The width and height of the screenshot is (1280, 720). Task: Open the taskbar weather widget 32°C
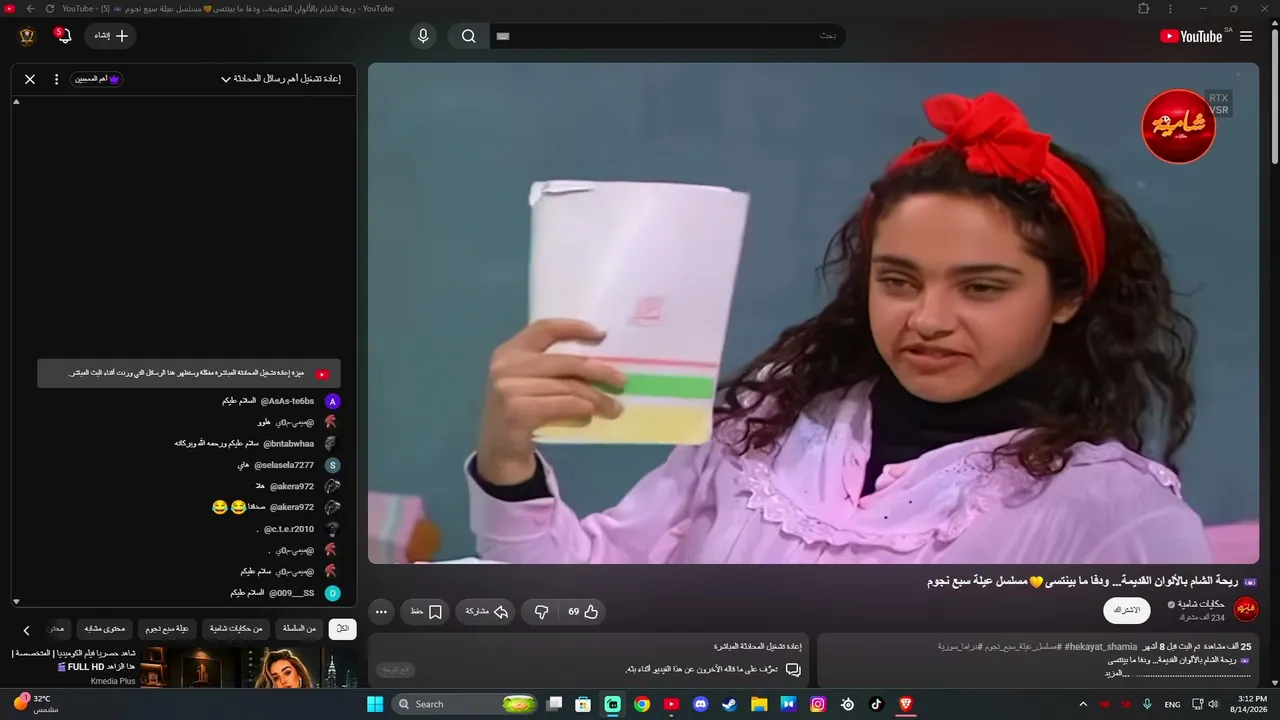(x=36, y=703)
